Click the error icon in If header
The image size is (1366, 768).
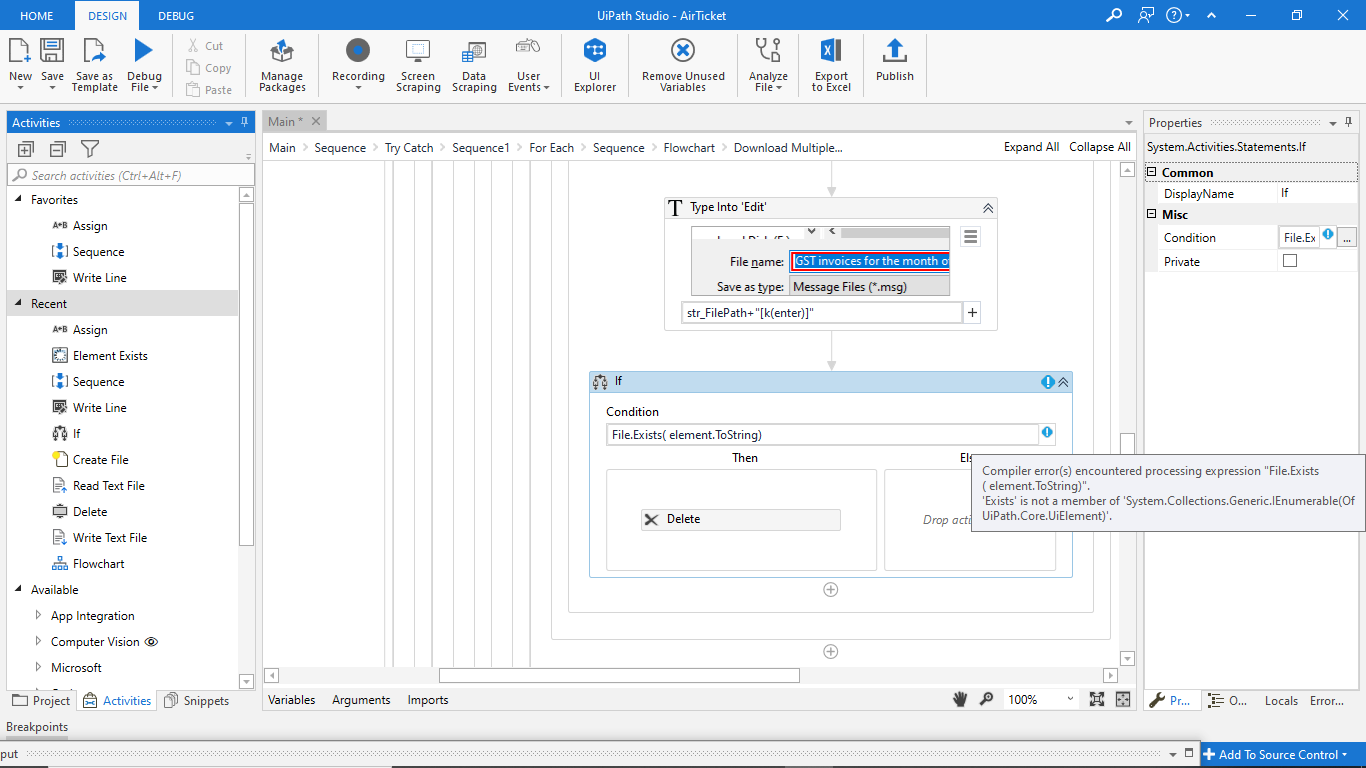[x=1048, y=382]
